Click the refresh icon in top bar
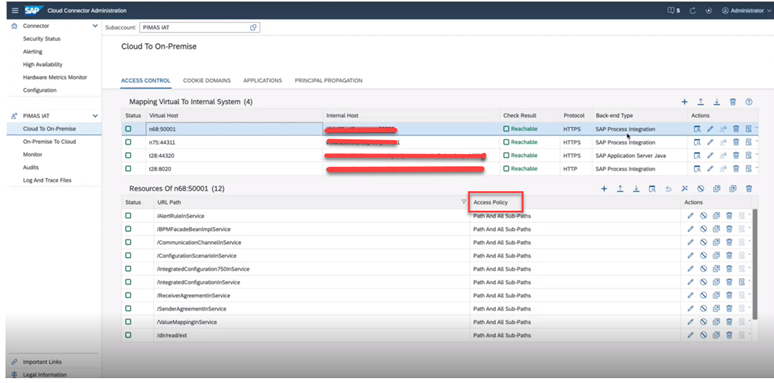Screen dimensions: 774x383 [693, 10]
